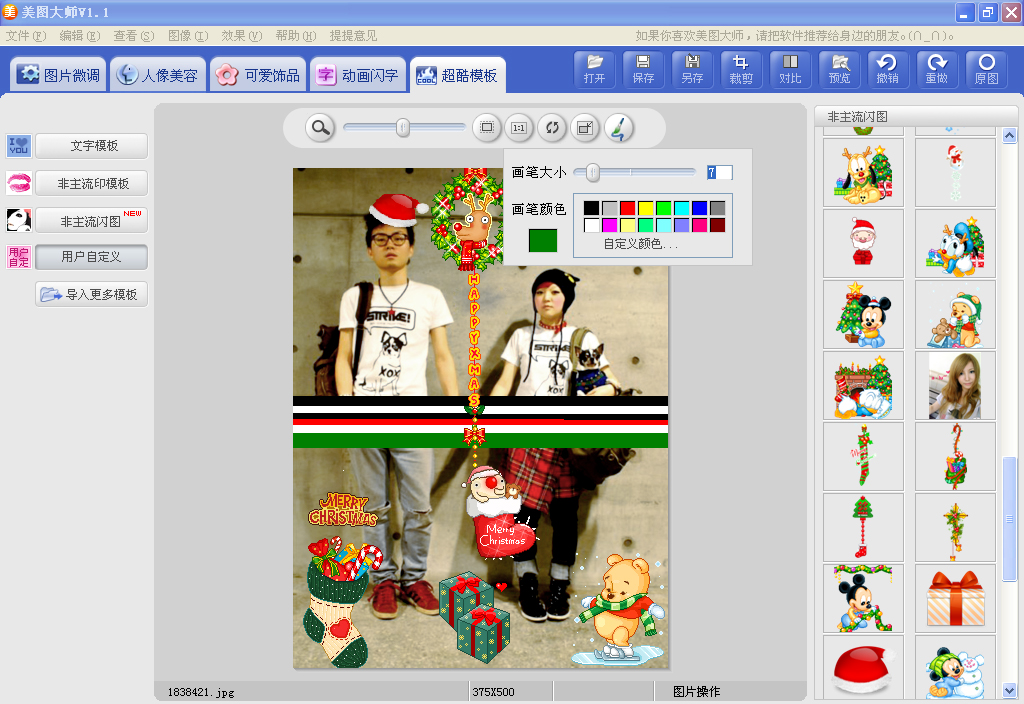Viewport: 1024px width, 704px height.
Task: Click the thumbnail panel scroll down arrow
Action: point(1010,690)
